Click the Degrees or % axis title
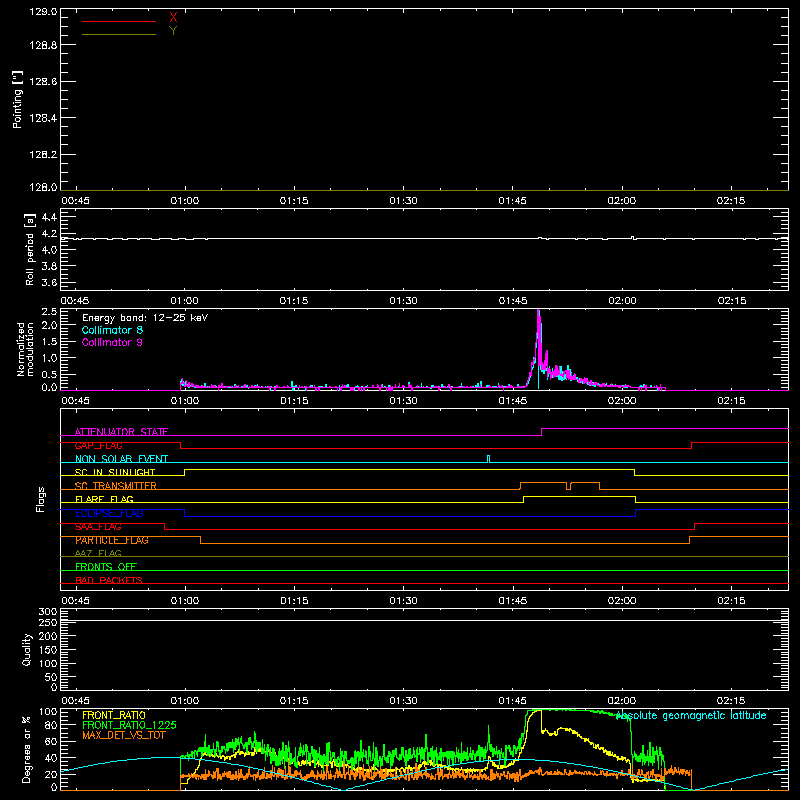Screen dimensions: 800x800 [x=26, y=750]
